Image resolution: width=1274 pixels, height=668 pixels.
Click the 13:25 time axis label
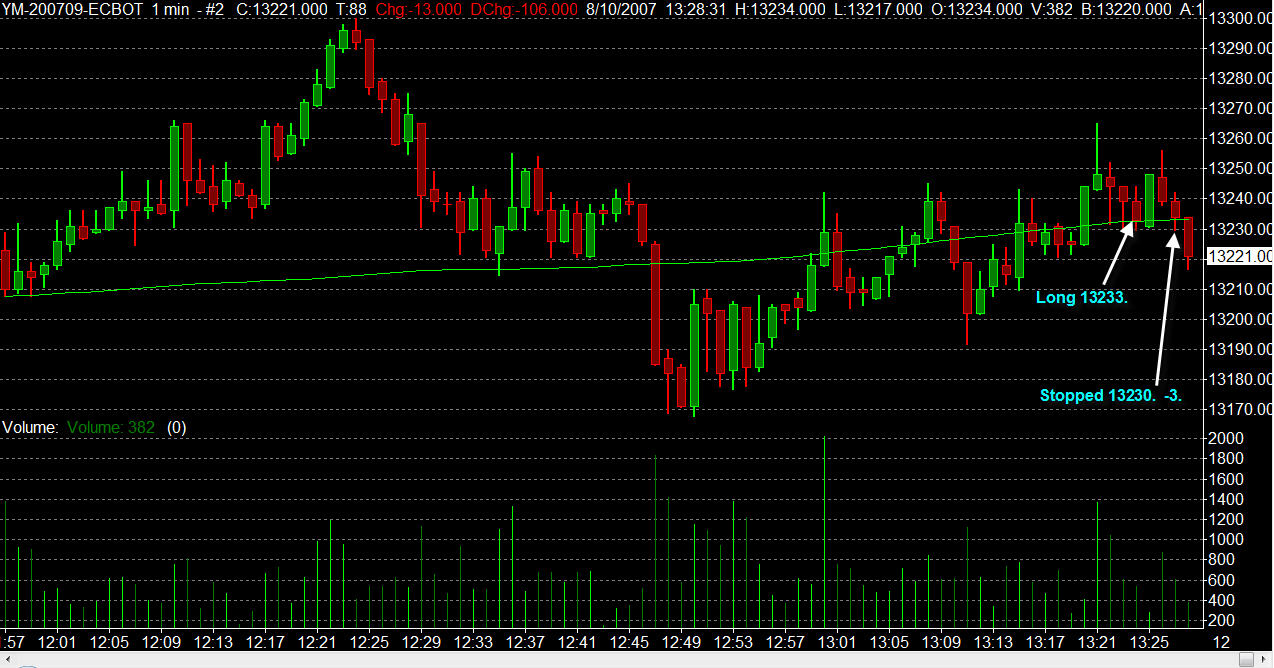coord(1149,641)
